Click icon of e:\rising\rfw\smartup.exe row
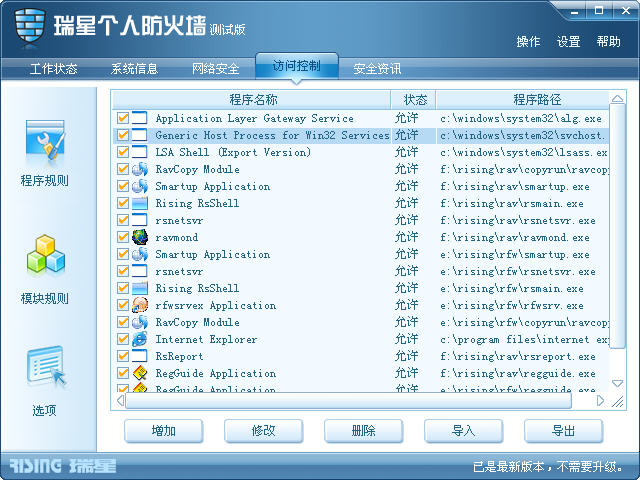 coord(140,254)
